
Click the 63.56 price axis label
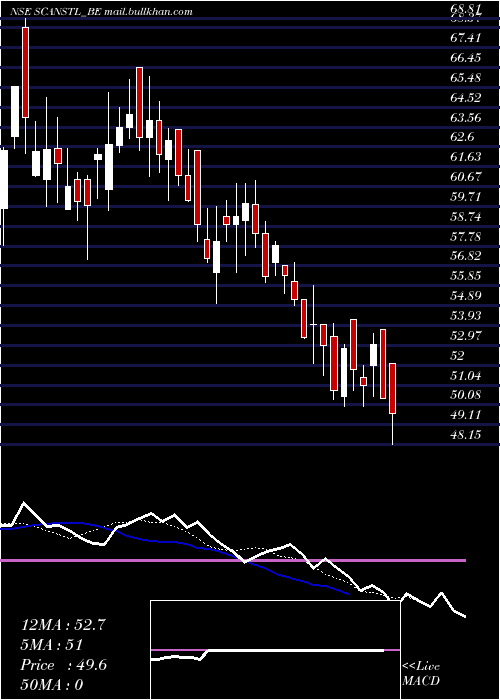pos(466,118)
